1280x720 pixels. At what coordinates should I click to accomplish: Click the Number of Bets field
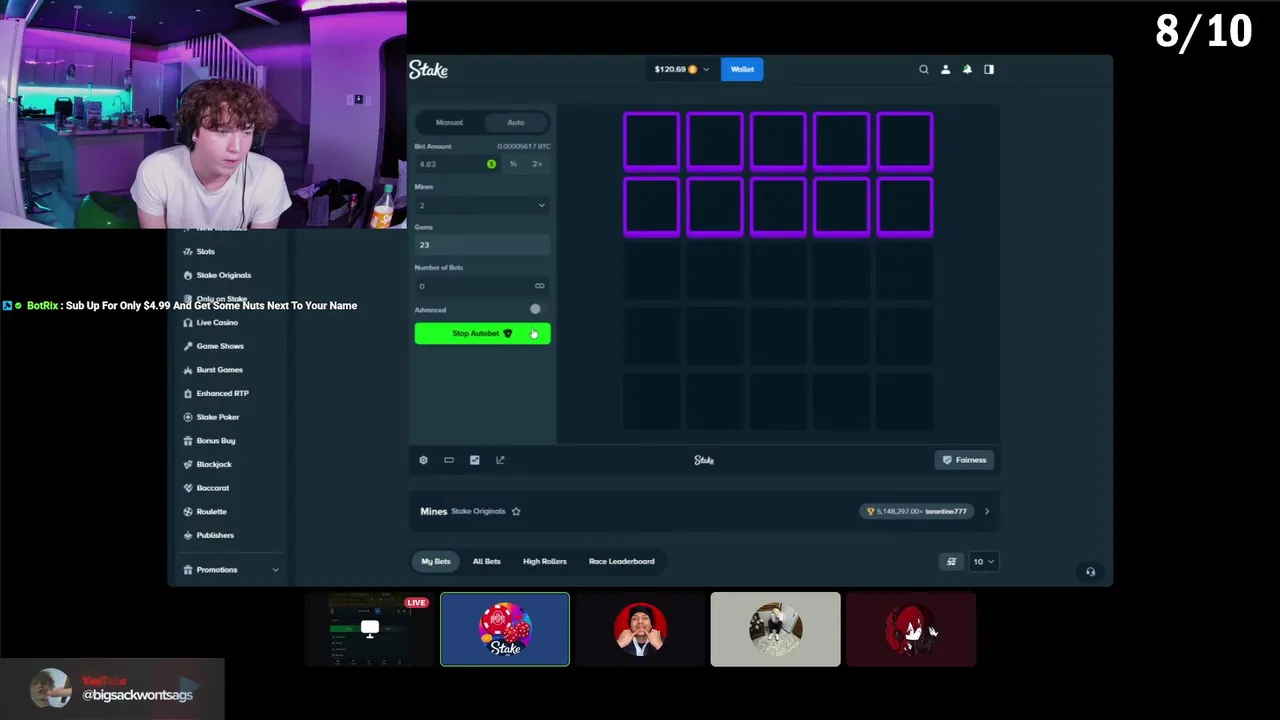482,286
